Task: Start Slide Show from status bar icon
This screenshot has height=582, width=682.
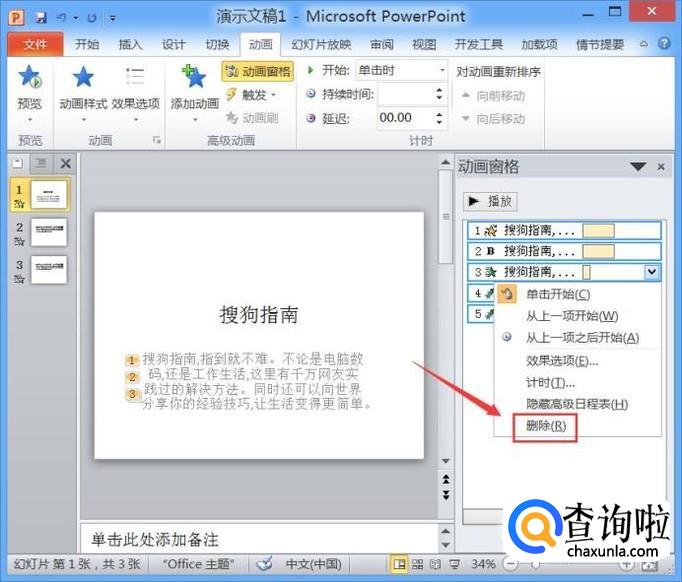Action: point(455,565)
